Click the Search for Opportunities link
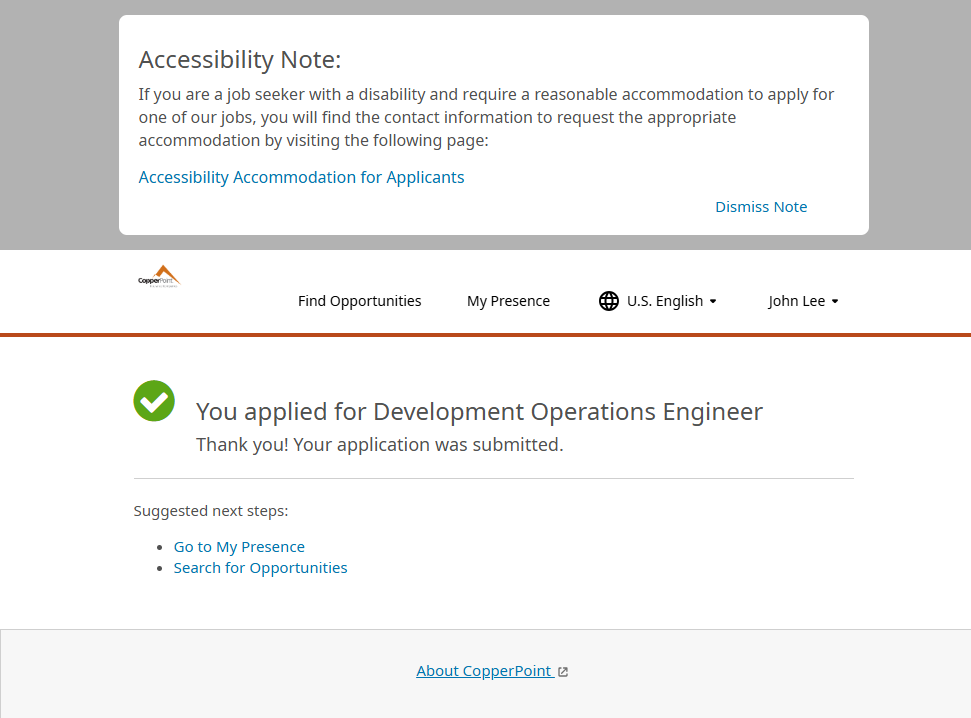Screen dimensions: 971x718 point(260,568)
